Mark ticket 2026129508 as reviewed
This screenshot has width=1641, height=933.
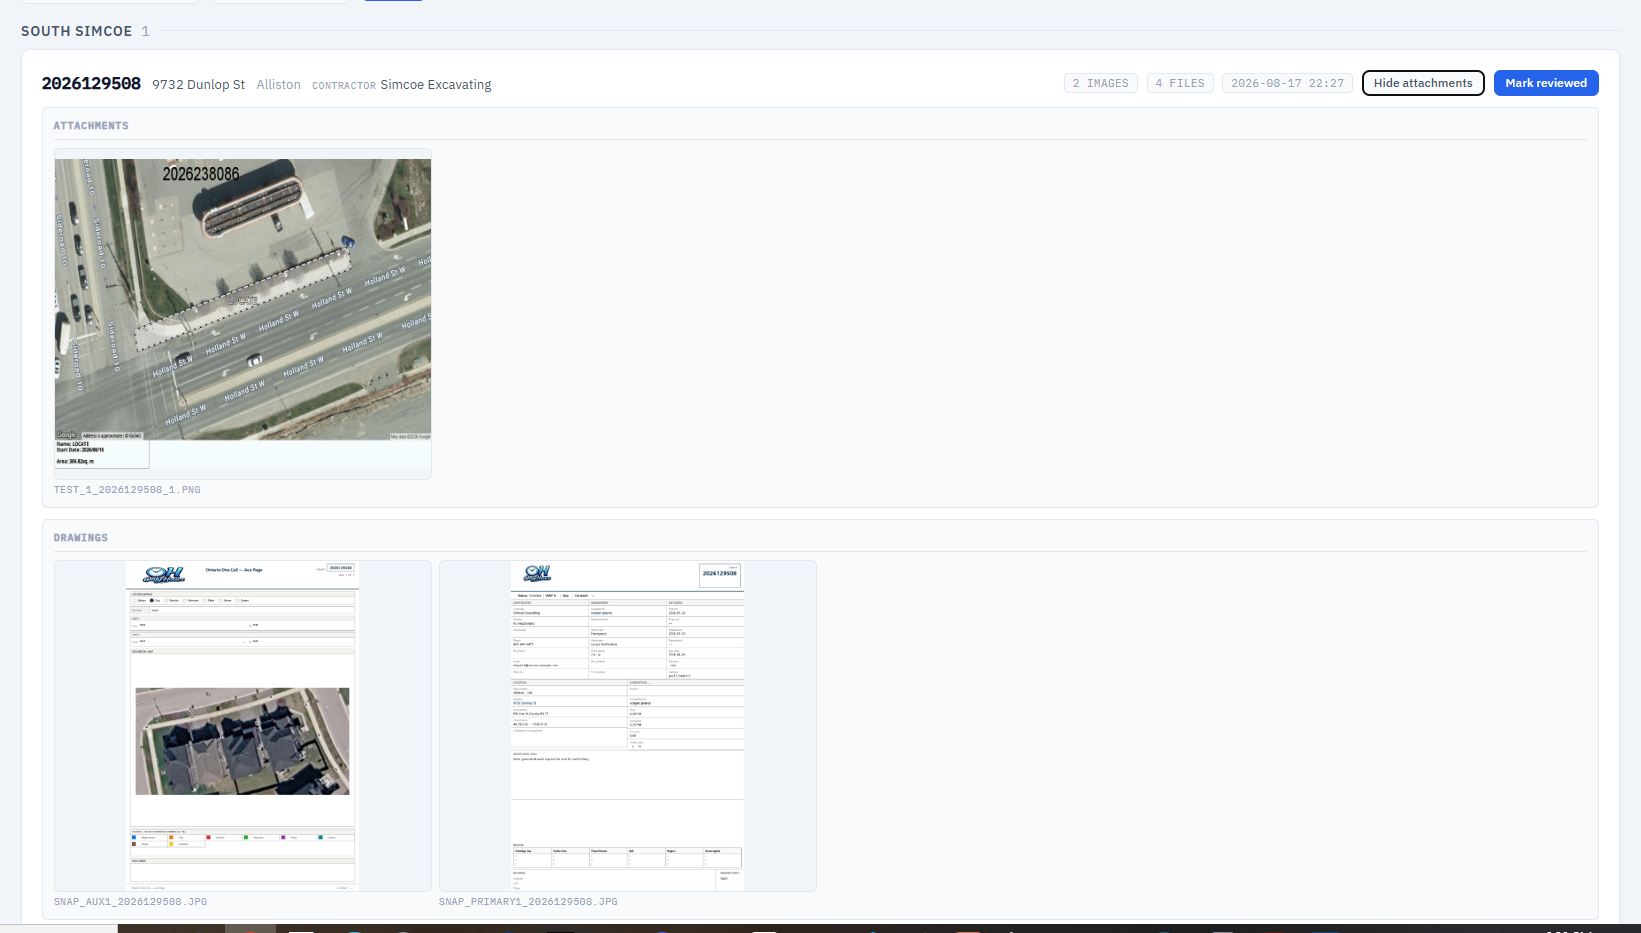[x=1546, y=83]
